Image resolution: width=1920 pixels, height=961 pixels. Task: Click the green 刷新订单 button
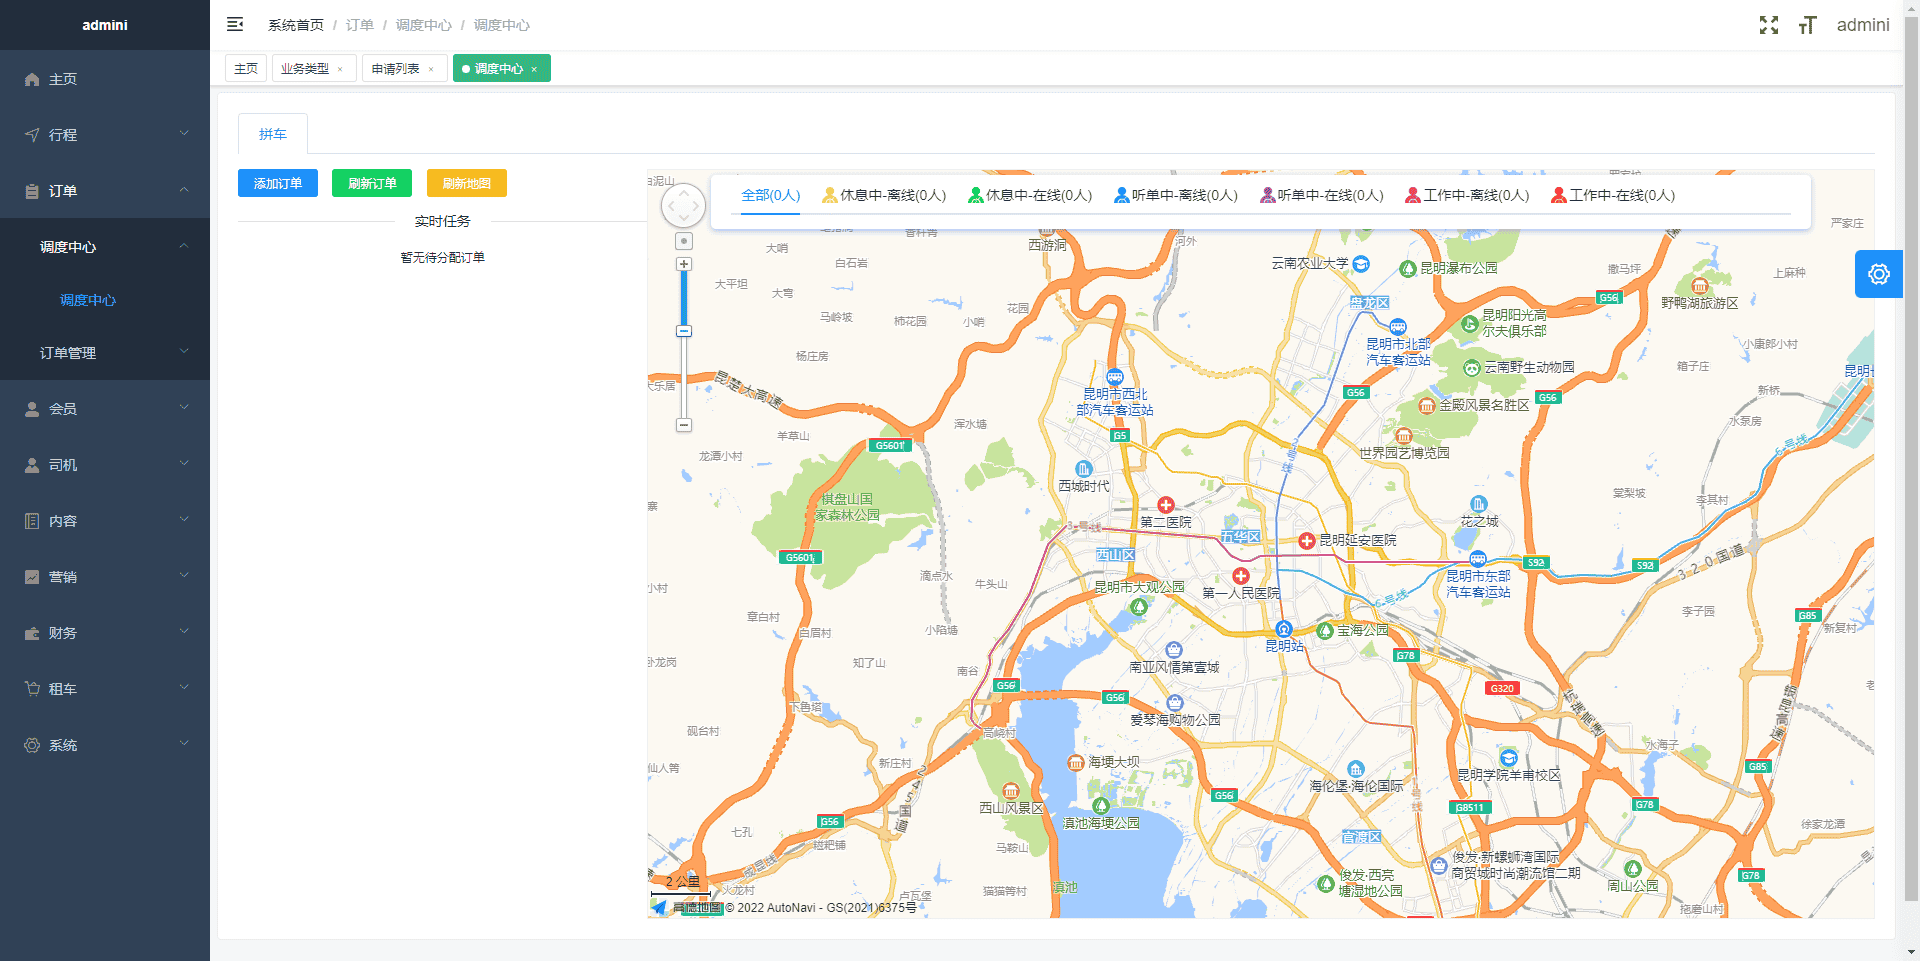tap(372, 183)
